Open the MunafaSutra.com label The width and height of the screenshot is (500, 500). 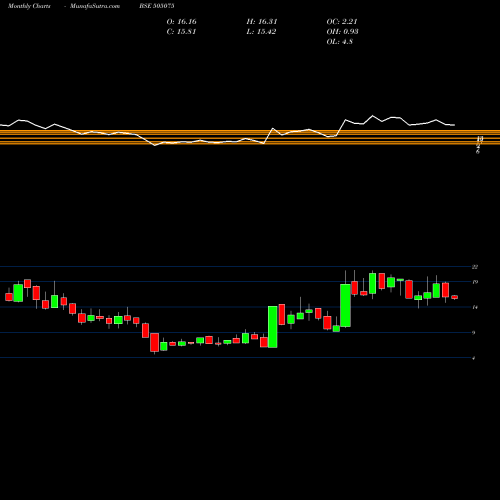click(95, 6)
